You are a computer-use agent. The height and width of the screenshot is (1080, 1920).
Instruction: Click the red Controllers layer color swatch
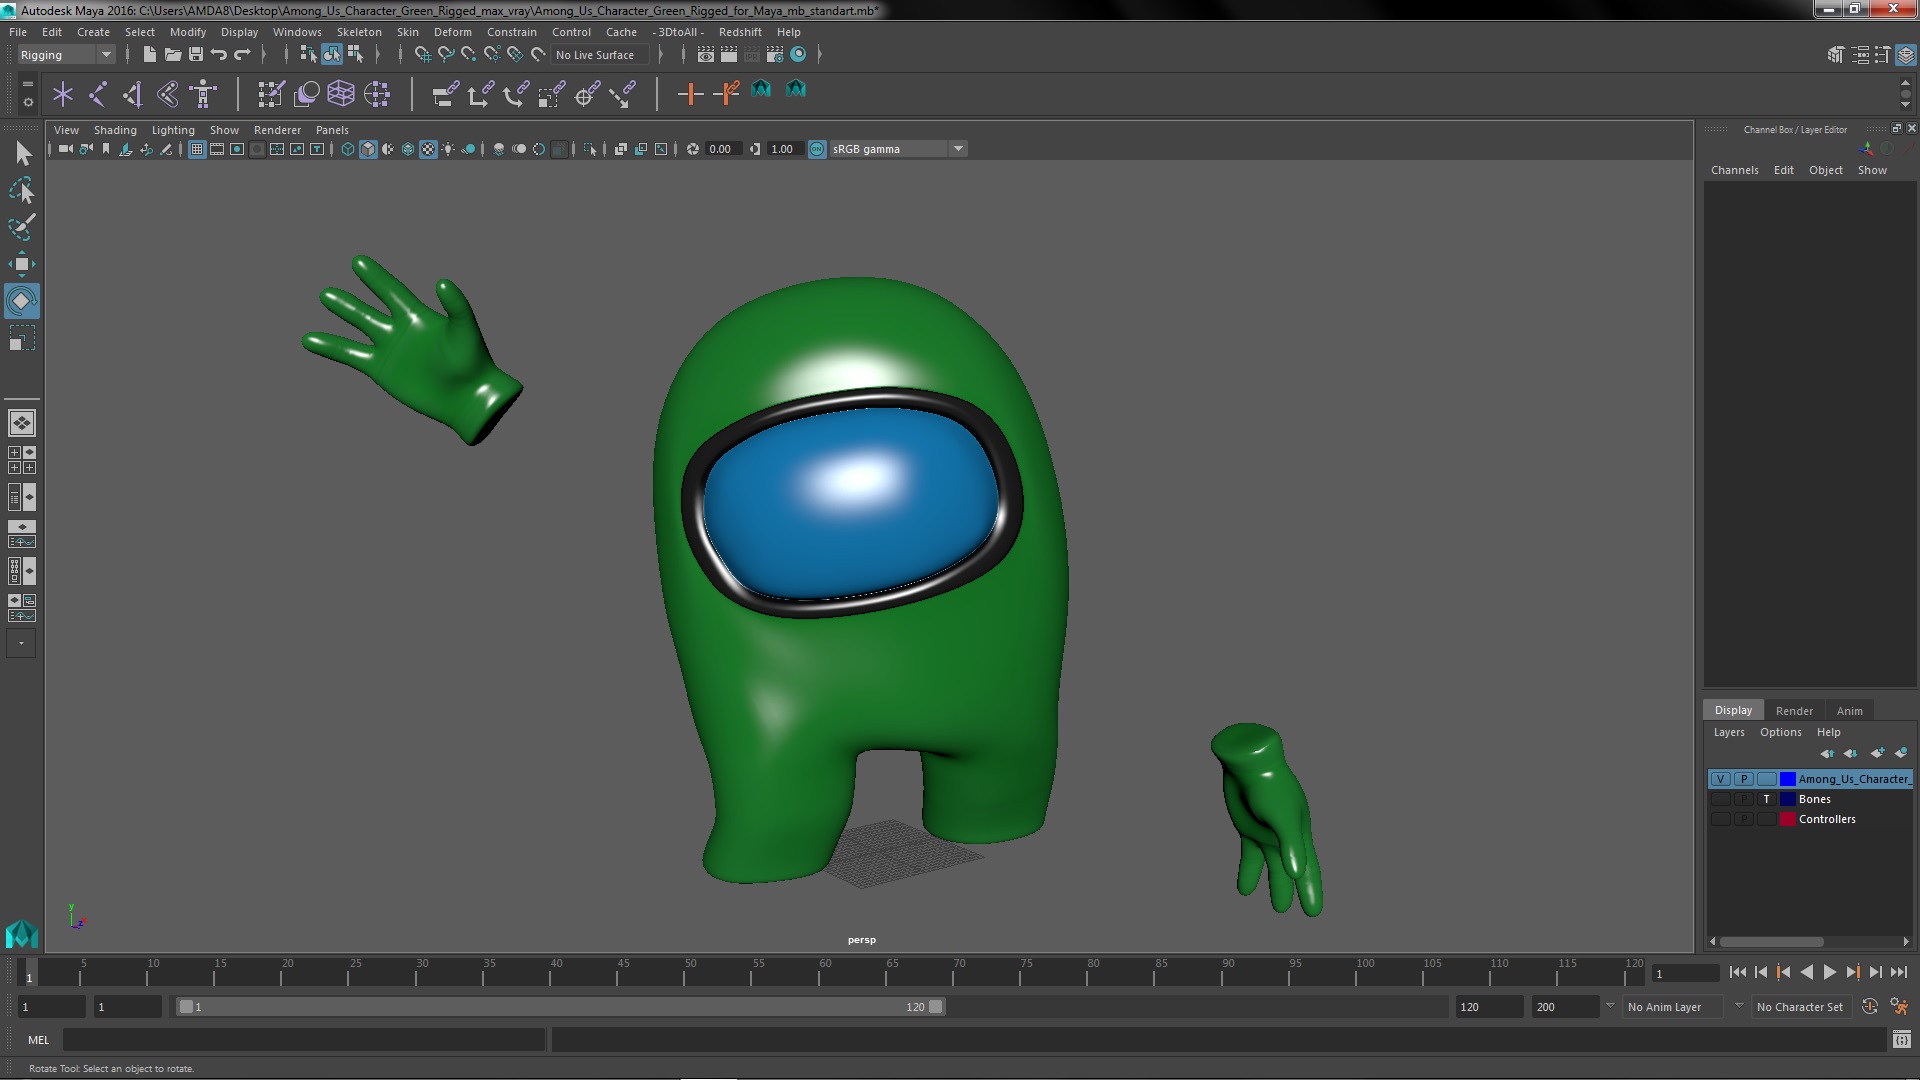coord(1788,819)
